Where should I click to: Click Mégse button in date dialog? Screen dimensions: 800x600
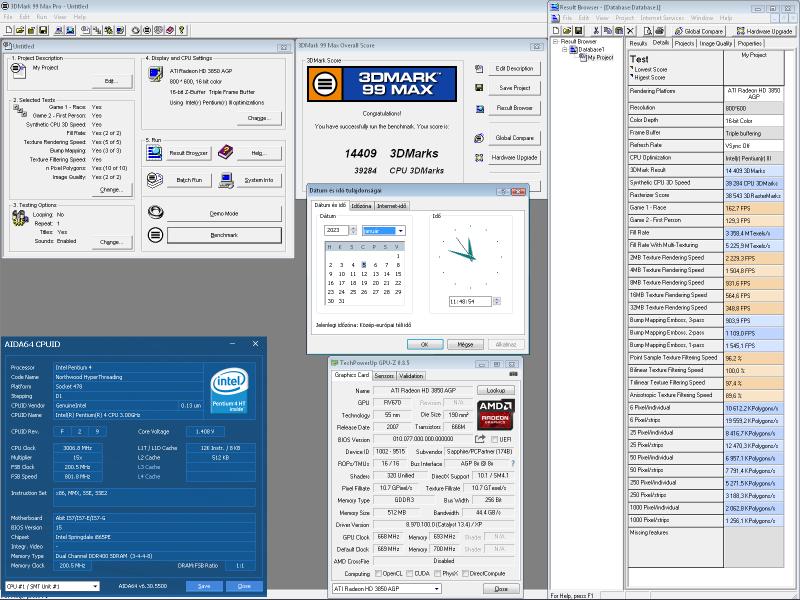pyautogui.click(x=465, y=344)
